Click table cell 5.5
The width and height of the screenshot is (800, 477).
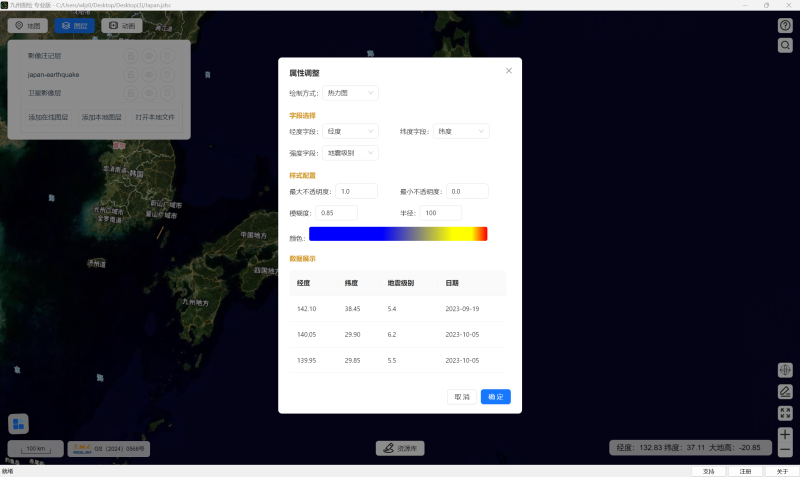pos(392,360)
